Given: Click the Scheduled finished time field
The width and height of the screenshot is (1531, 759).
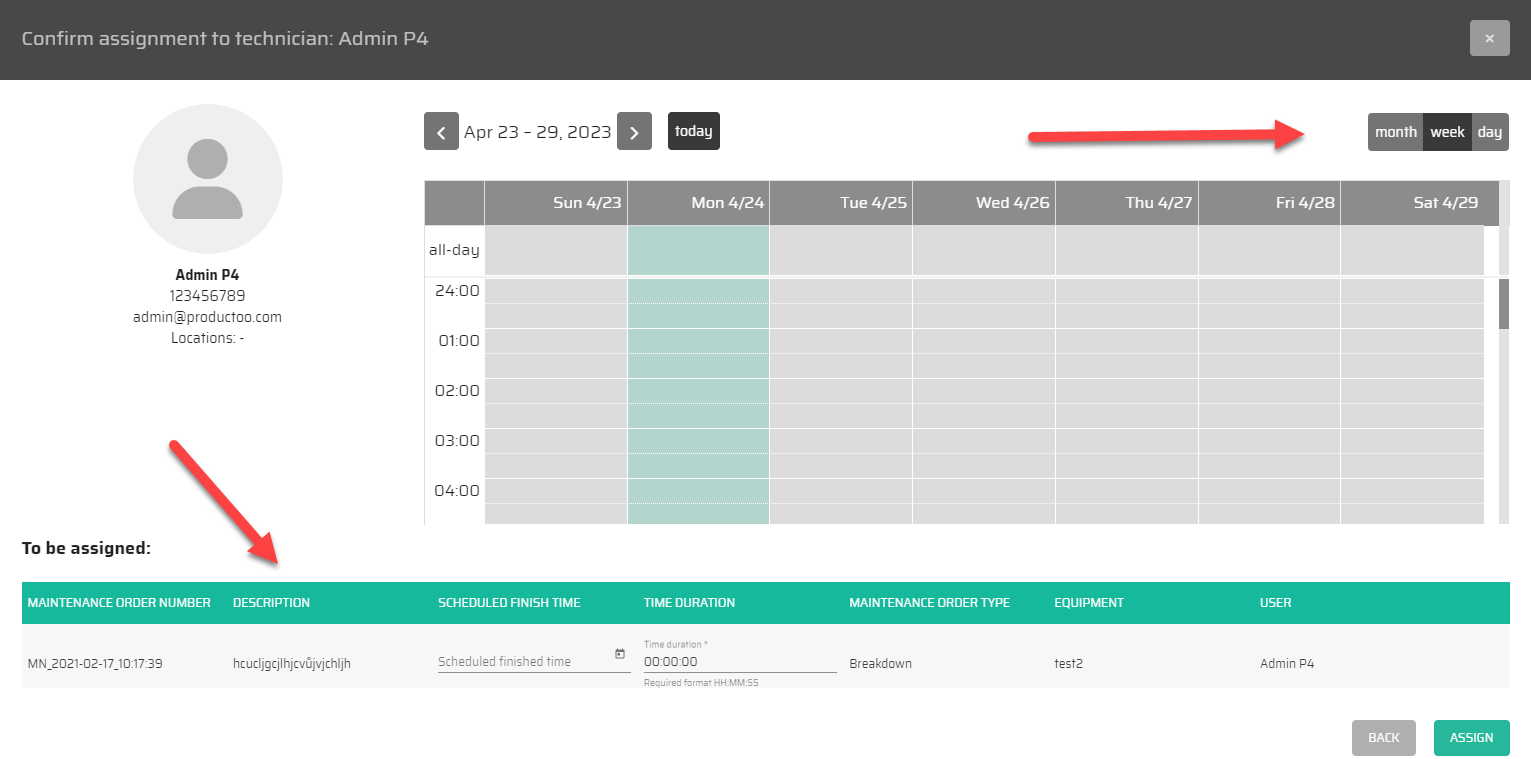Looking at the screenshot, I should click(524, 661).
